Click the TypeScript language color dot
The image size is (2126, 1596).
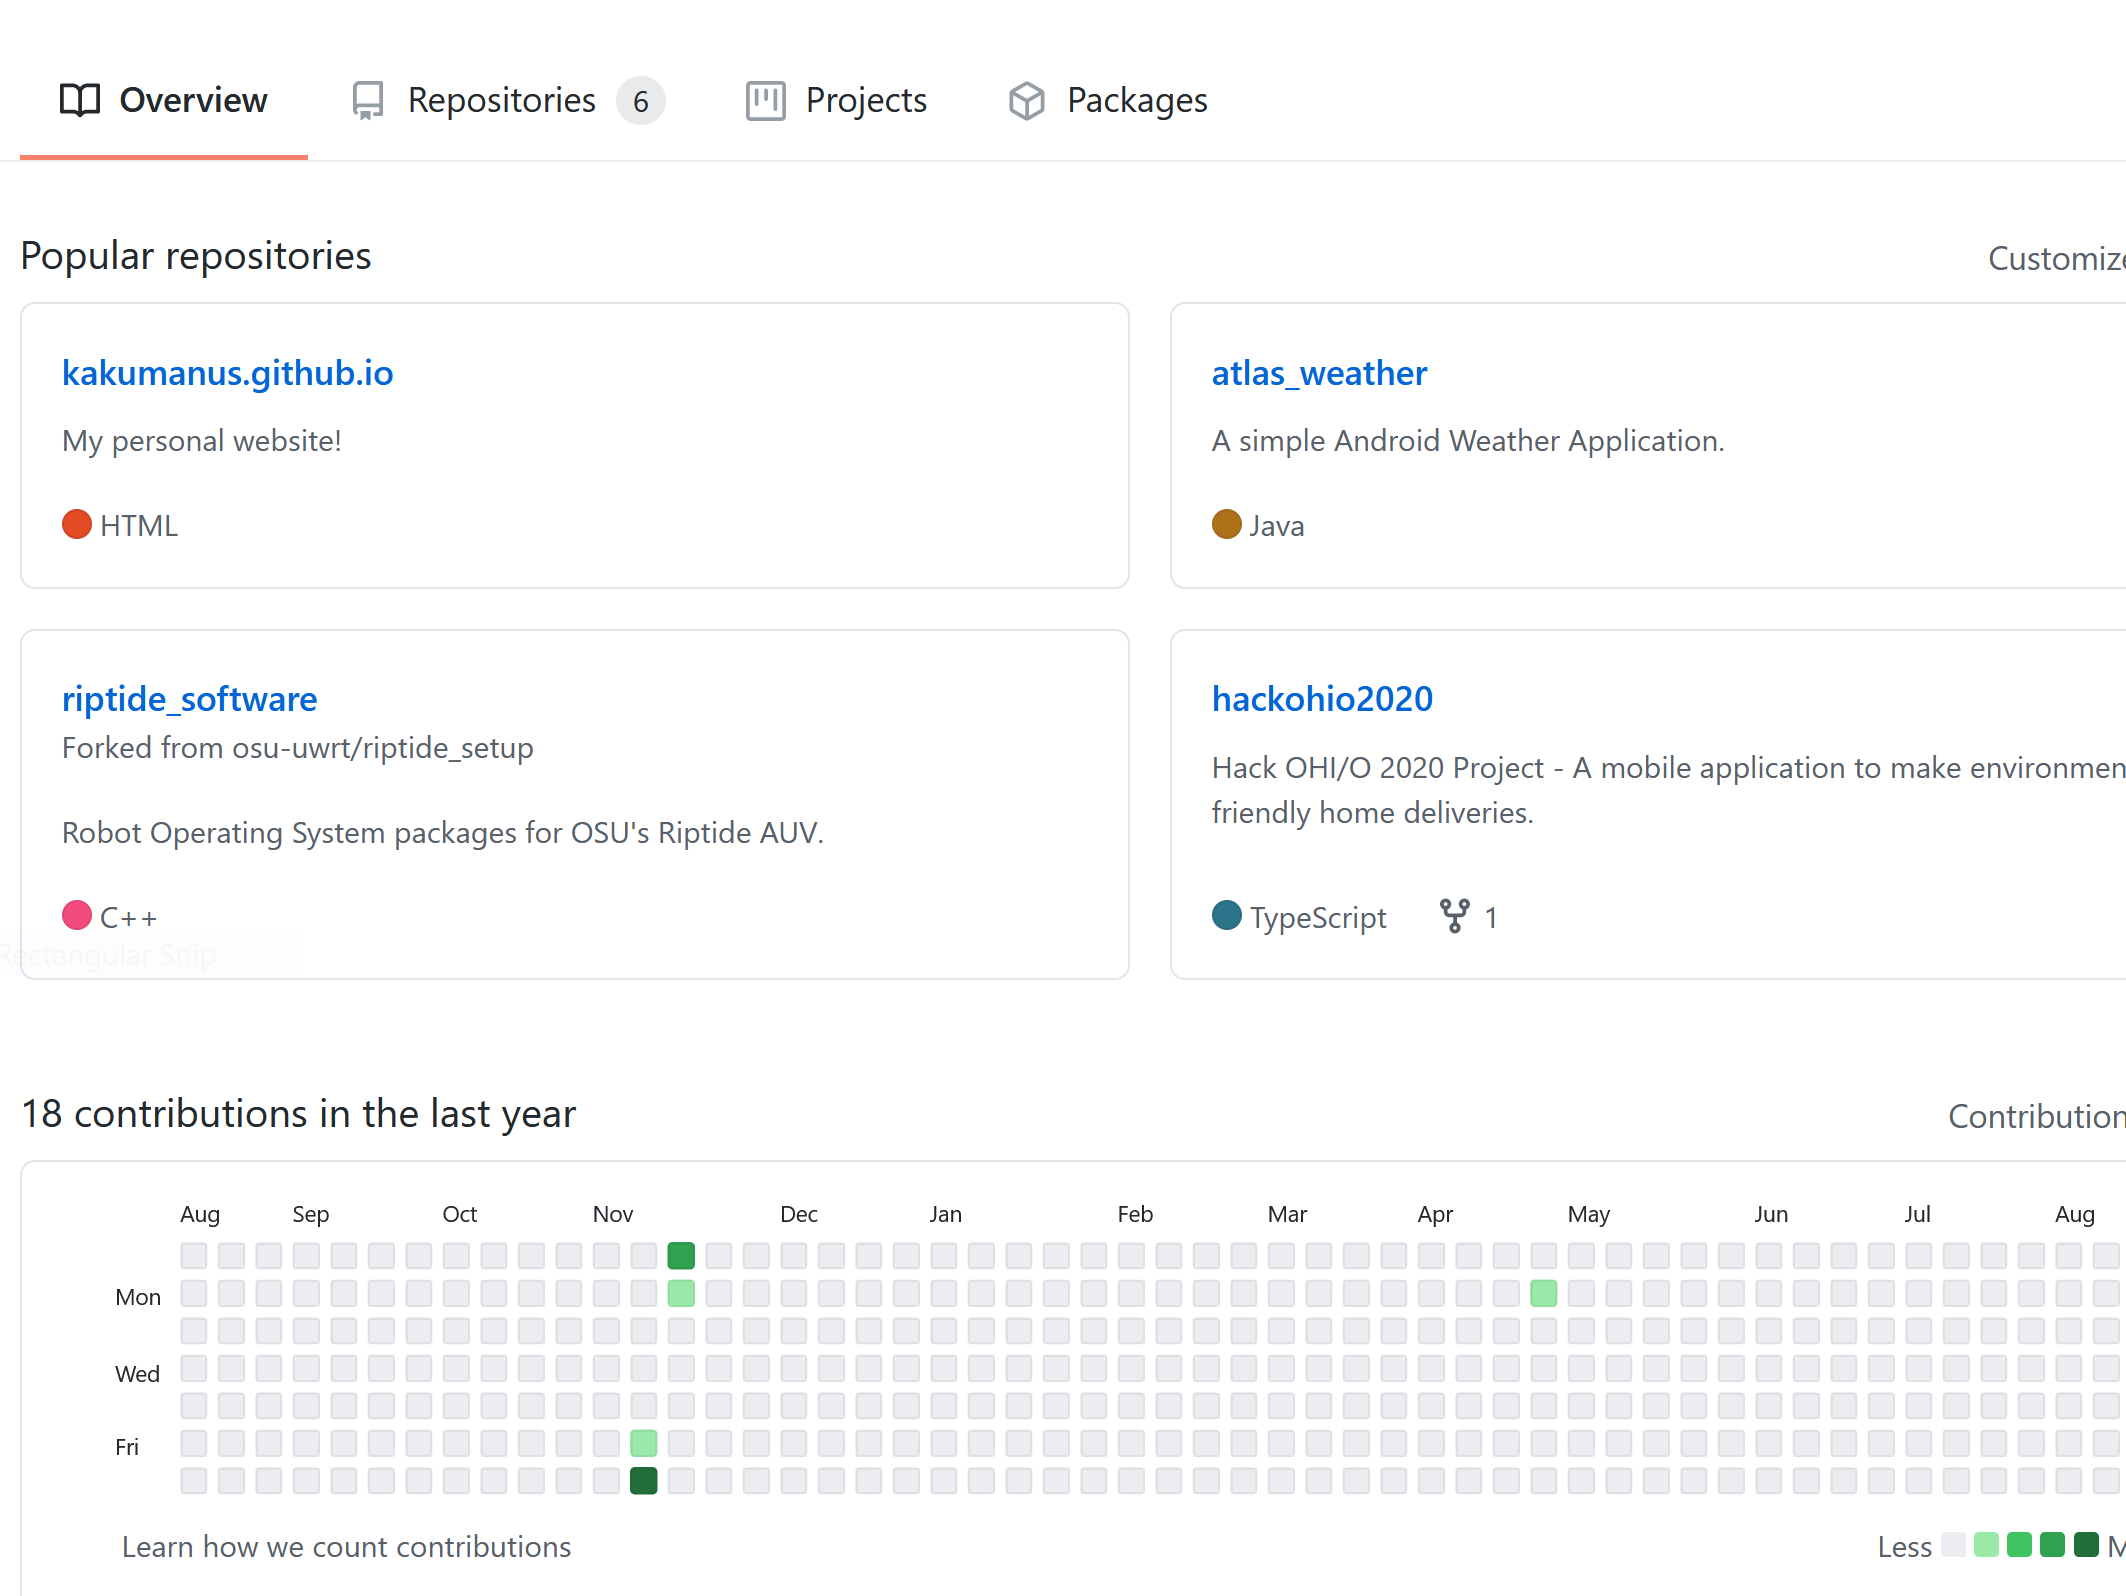[1226, 916]
